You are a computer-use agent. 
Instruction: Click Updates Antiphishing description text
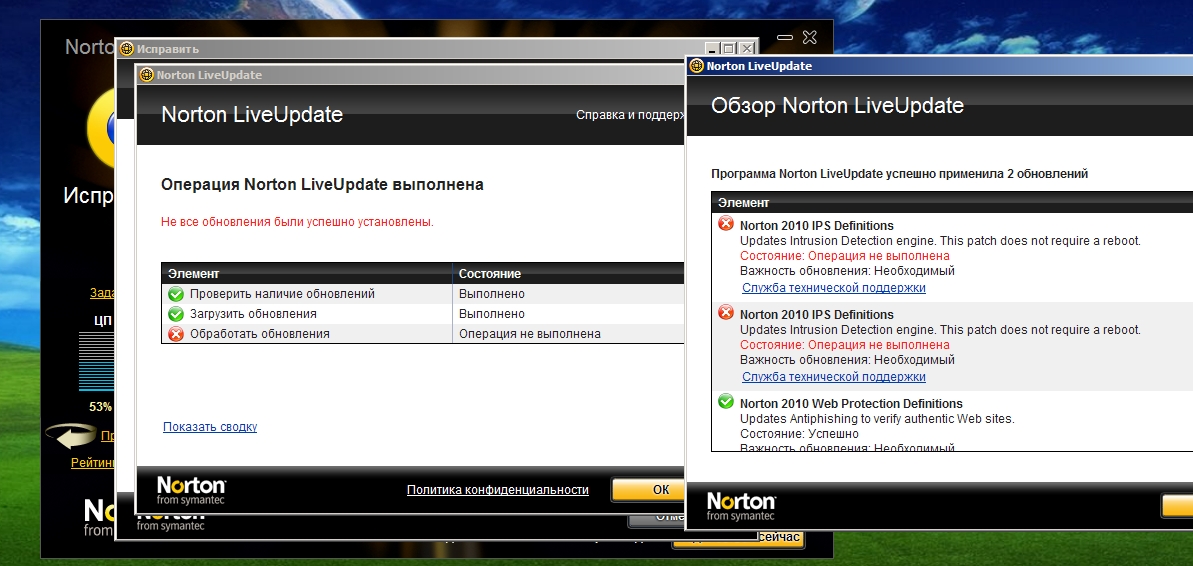877,418
